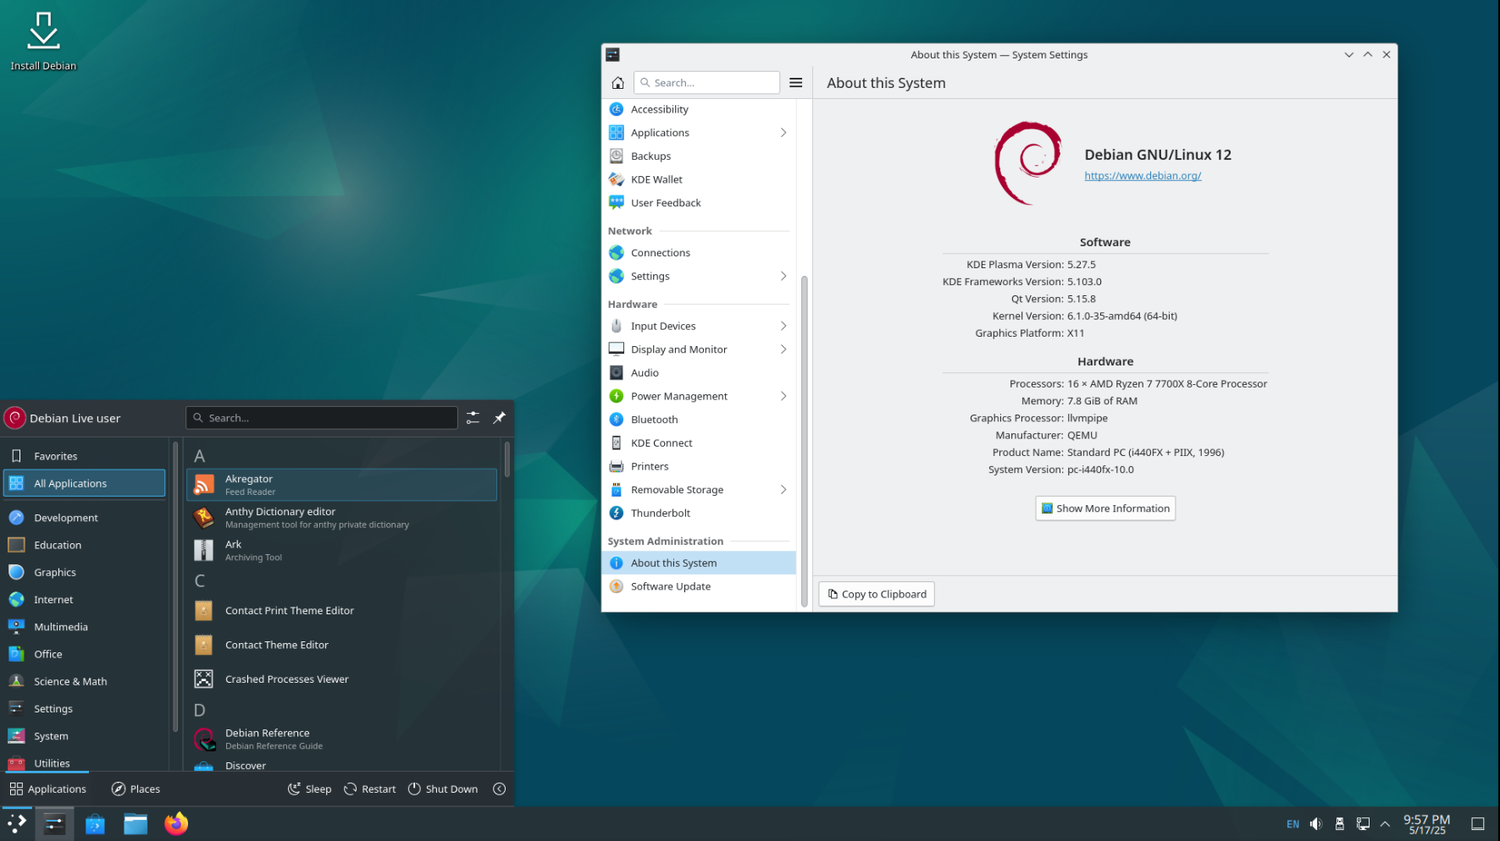The image size is (1500, 841).
Task: Launch Akregator feed reader icon
Action: point(204,485)
